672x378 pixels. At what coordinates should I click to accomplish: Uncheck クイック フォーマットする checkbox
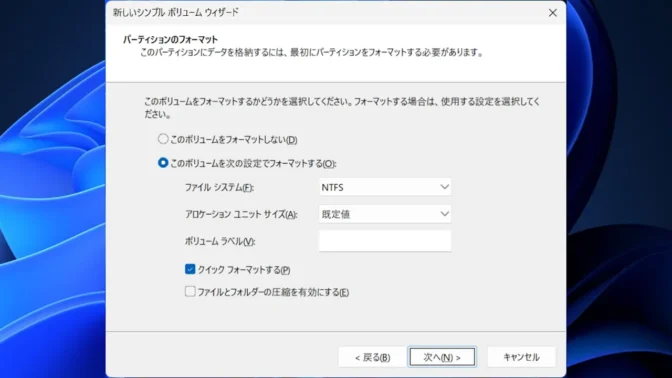tap(190, 269)
